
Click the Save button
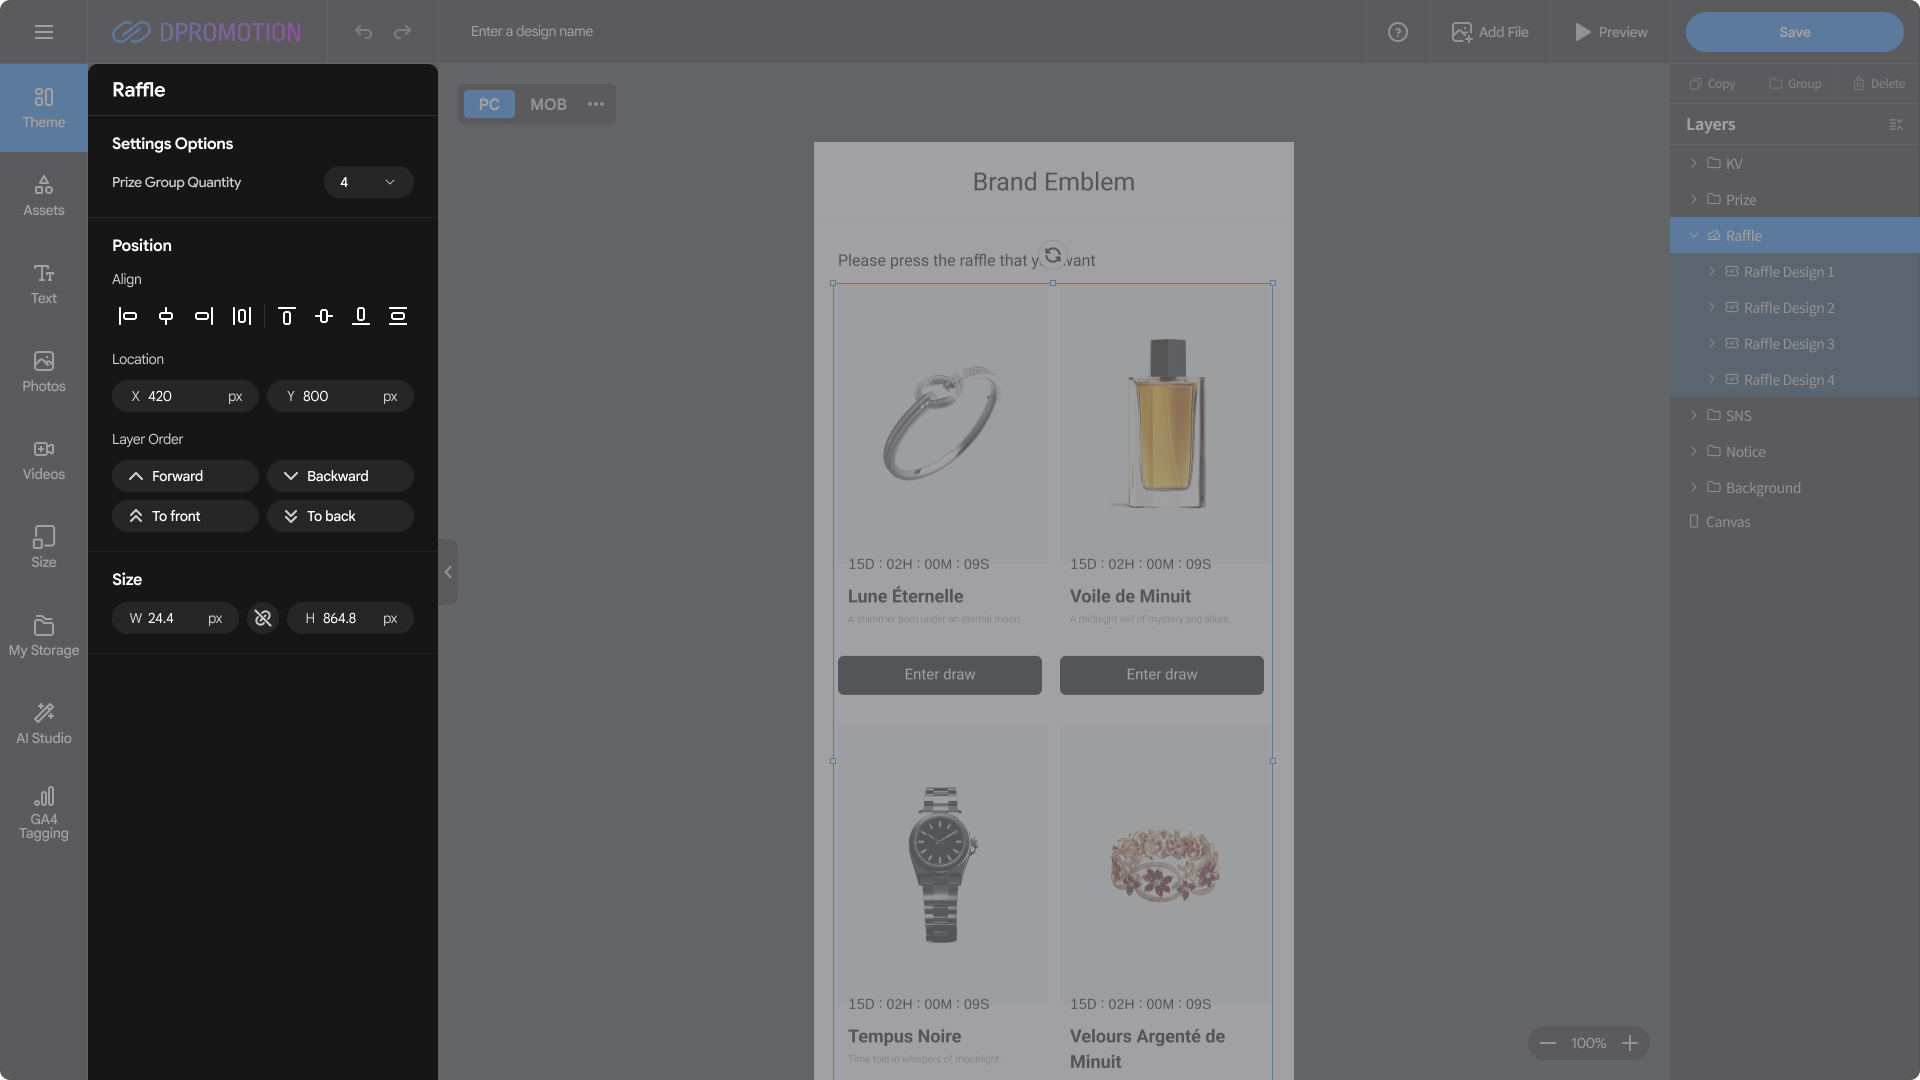coord(1794,32)
